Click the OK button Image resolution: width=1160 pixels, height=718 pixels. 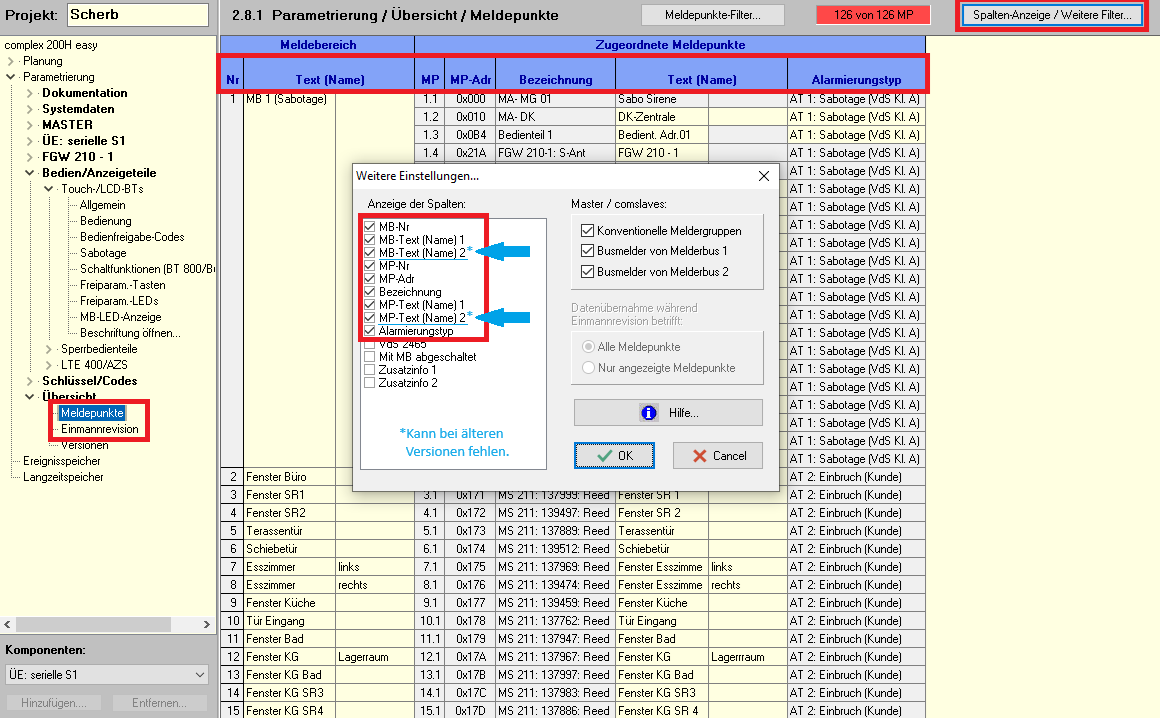pyautogui.click(x=614, y=455)
